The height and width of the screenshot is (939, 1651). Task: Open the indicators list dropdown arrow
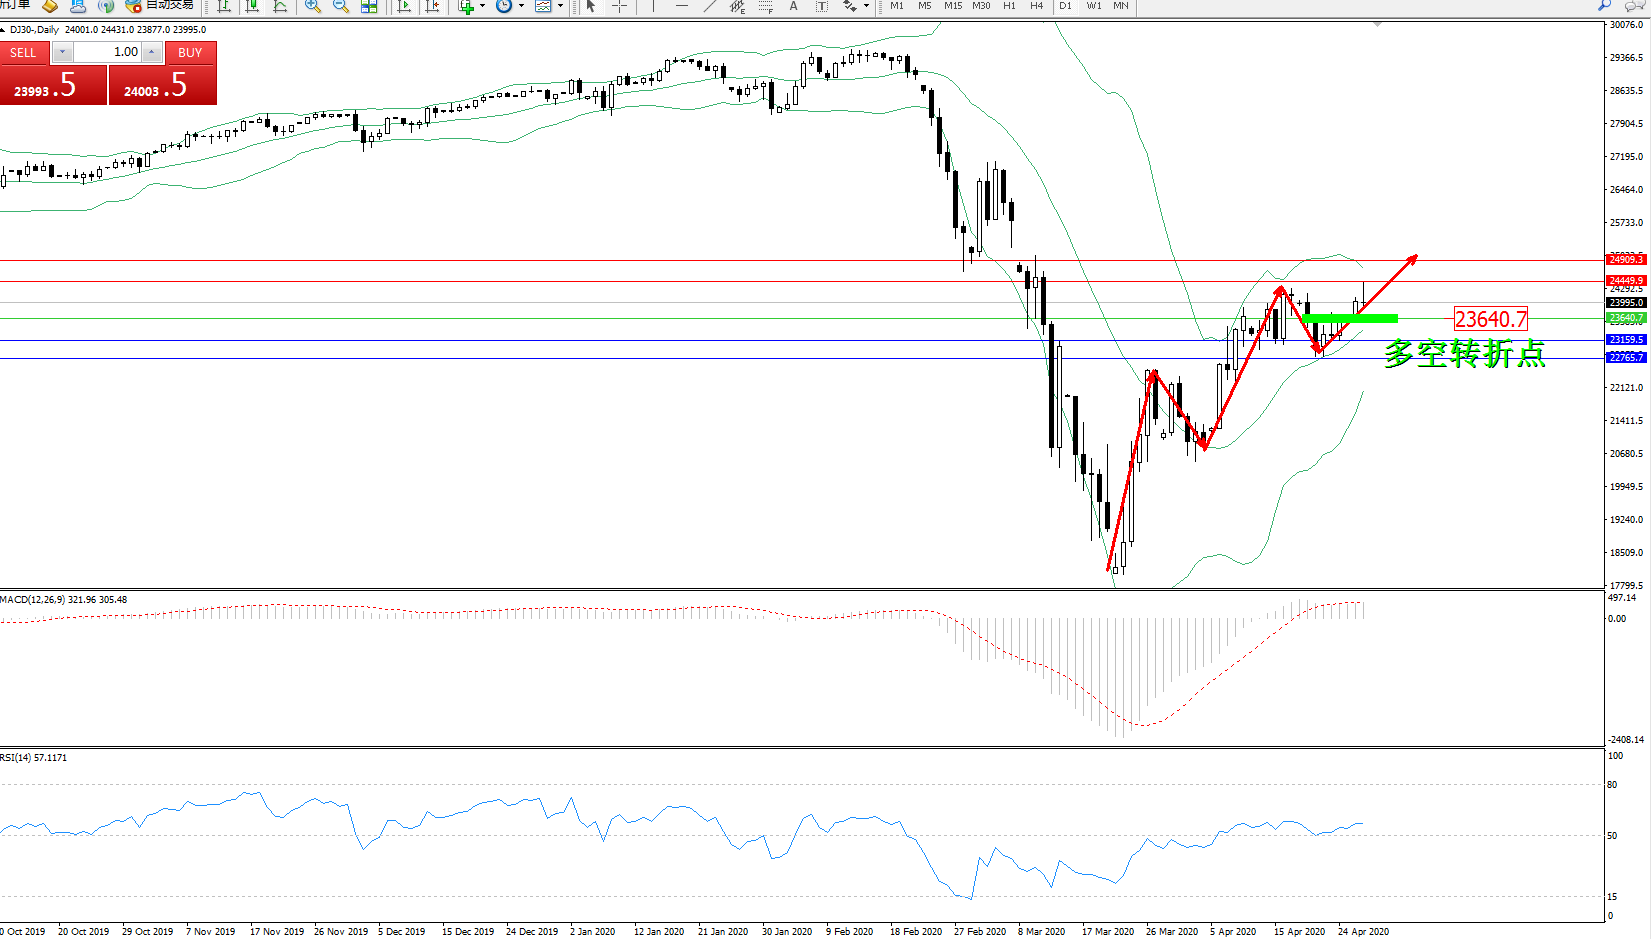[x=482, y=6]
